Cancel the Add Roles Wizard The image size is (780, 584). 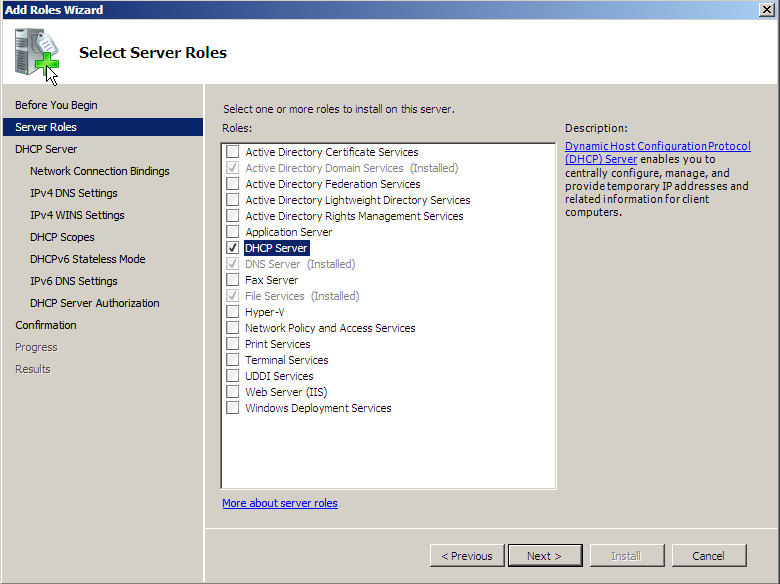[x=709, y=555]
